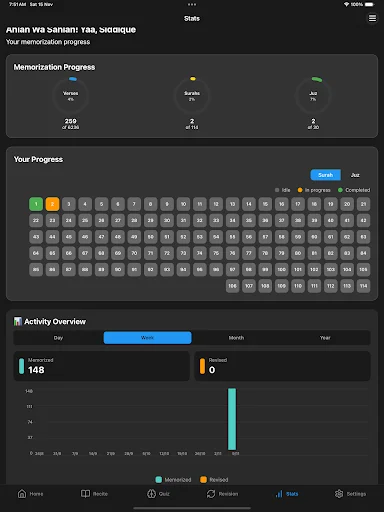Select surah tile 64
The width and height of the screenshot is (384, 512).
pos(36,253)
